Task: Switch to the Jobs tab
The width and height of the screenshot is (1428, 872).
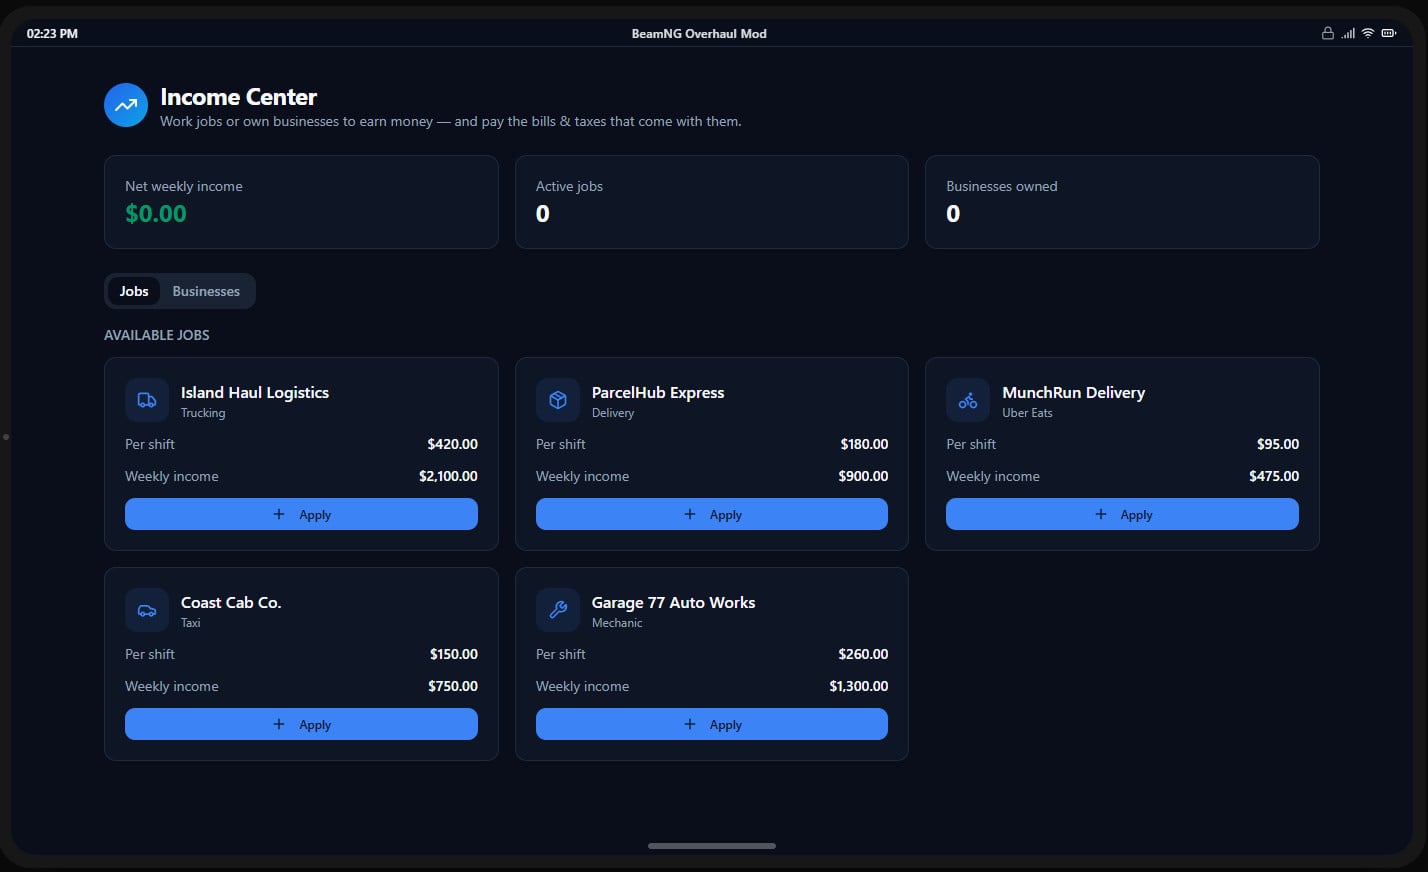Action: click(134, 291)
